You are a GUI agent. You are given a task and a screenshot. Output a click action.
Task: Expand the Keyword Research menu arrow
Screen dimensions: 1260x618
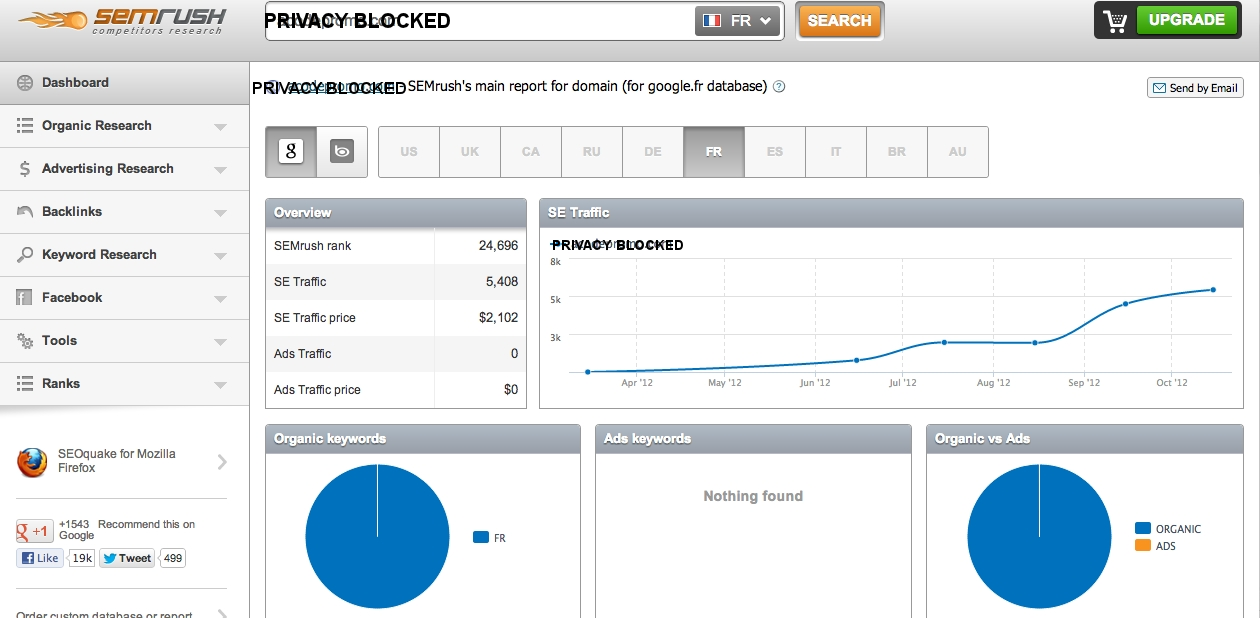pyautogui.click(x=221, y=256)
